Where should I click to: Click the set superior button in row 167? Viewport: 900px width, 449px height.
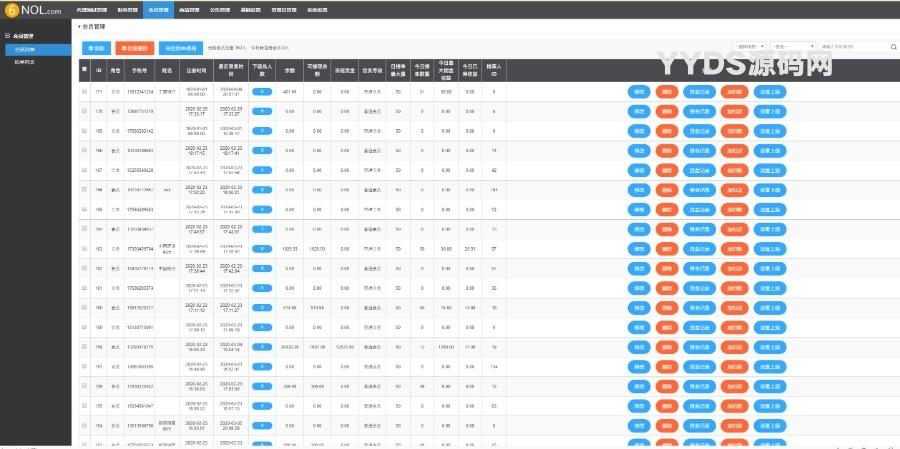tap(770, 170)
